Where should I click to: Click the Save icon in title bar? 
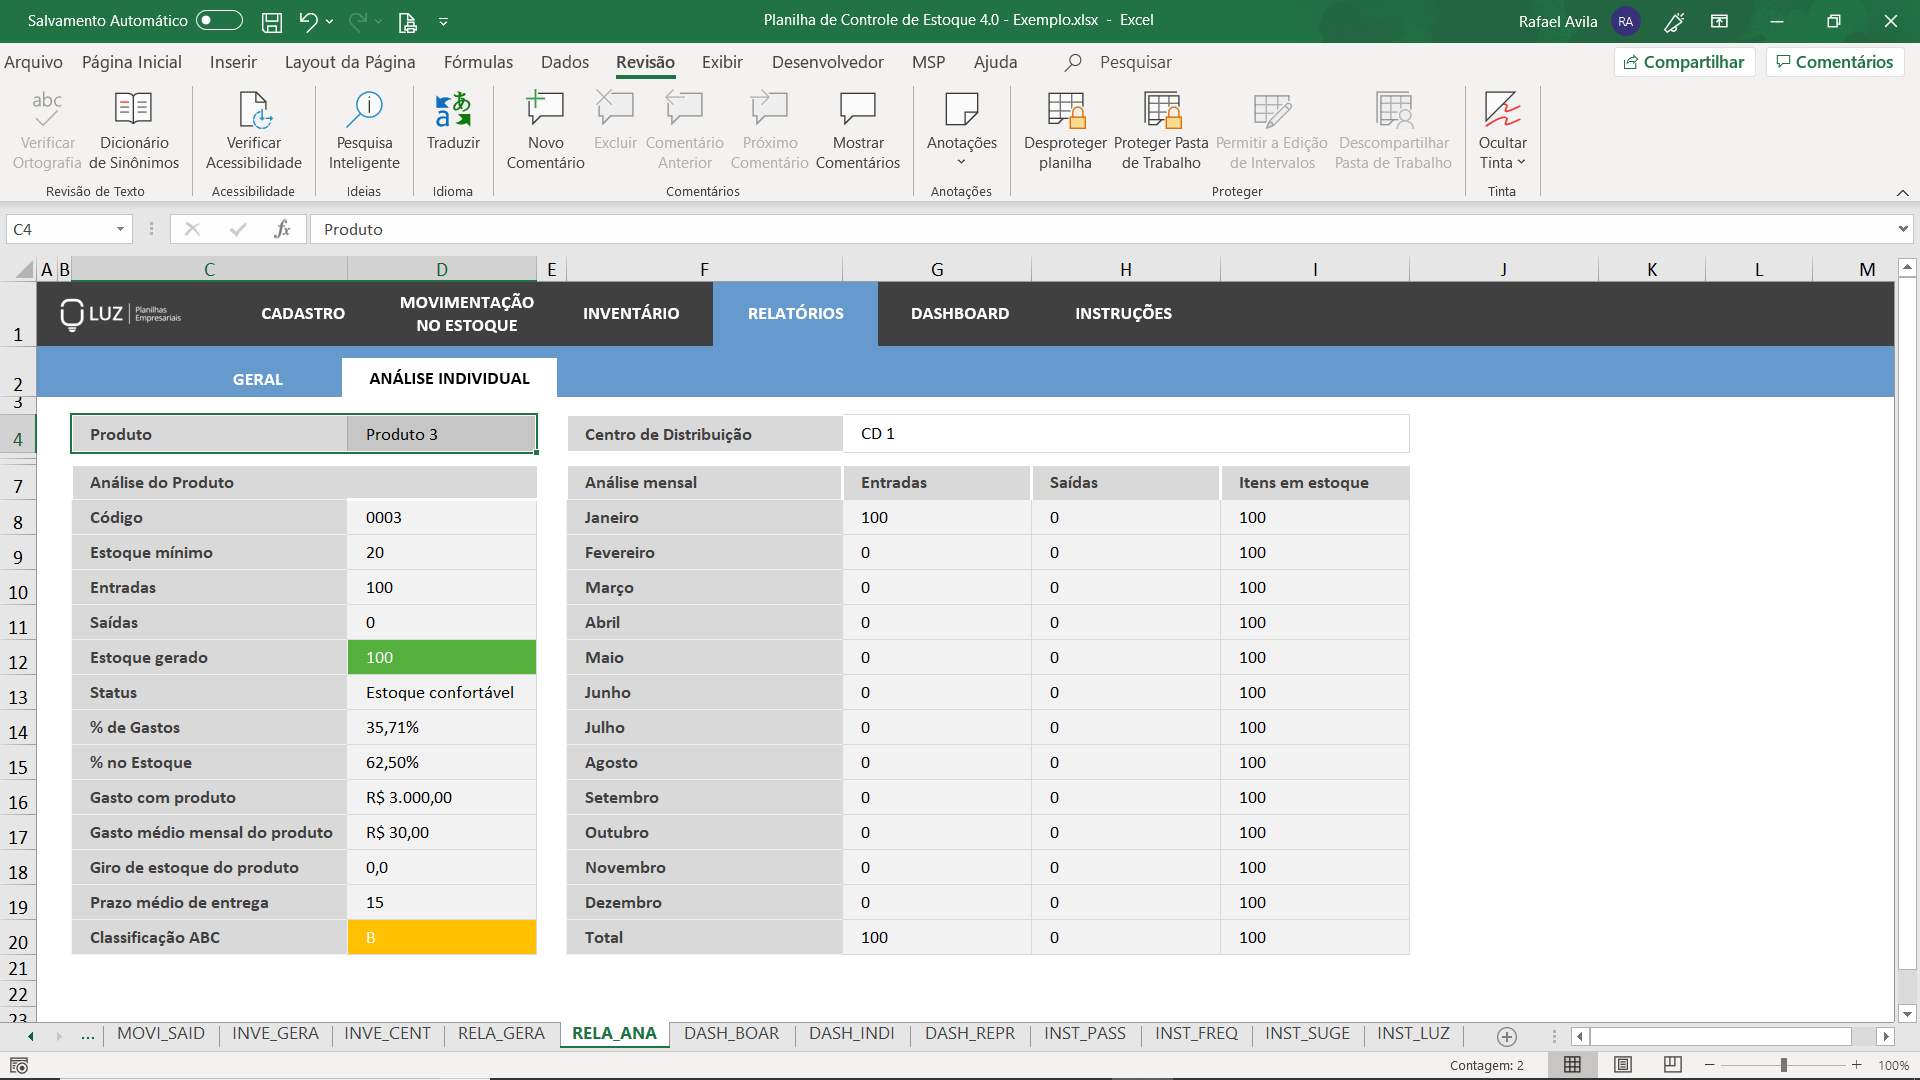[x=272, y=21]
